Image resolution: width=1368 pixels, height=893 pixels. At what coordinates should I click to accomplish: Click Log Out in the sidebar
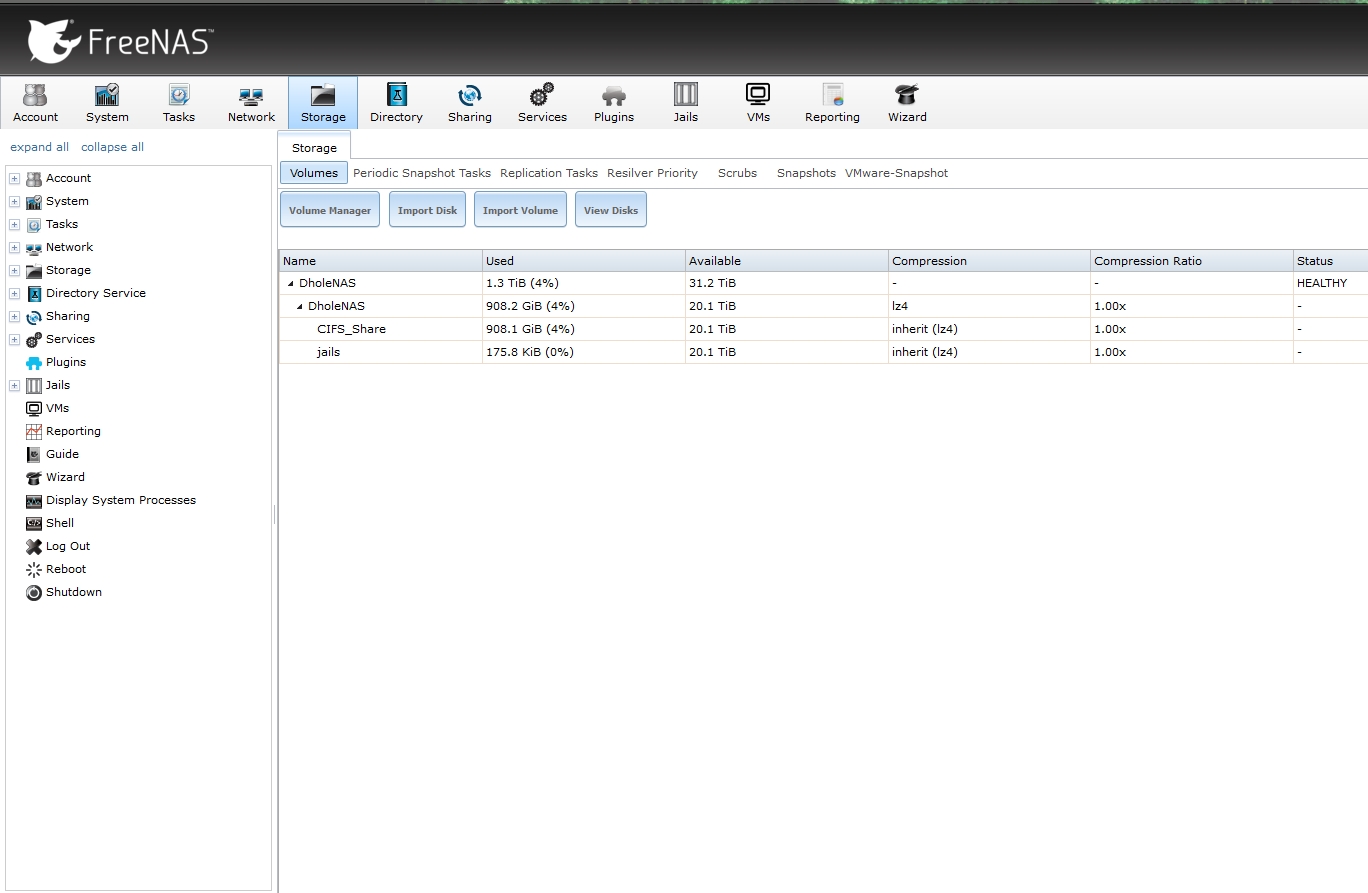click(68, 546)
